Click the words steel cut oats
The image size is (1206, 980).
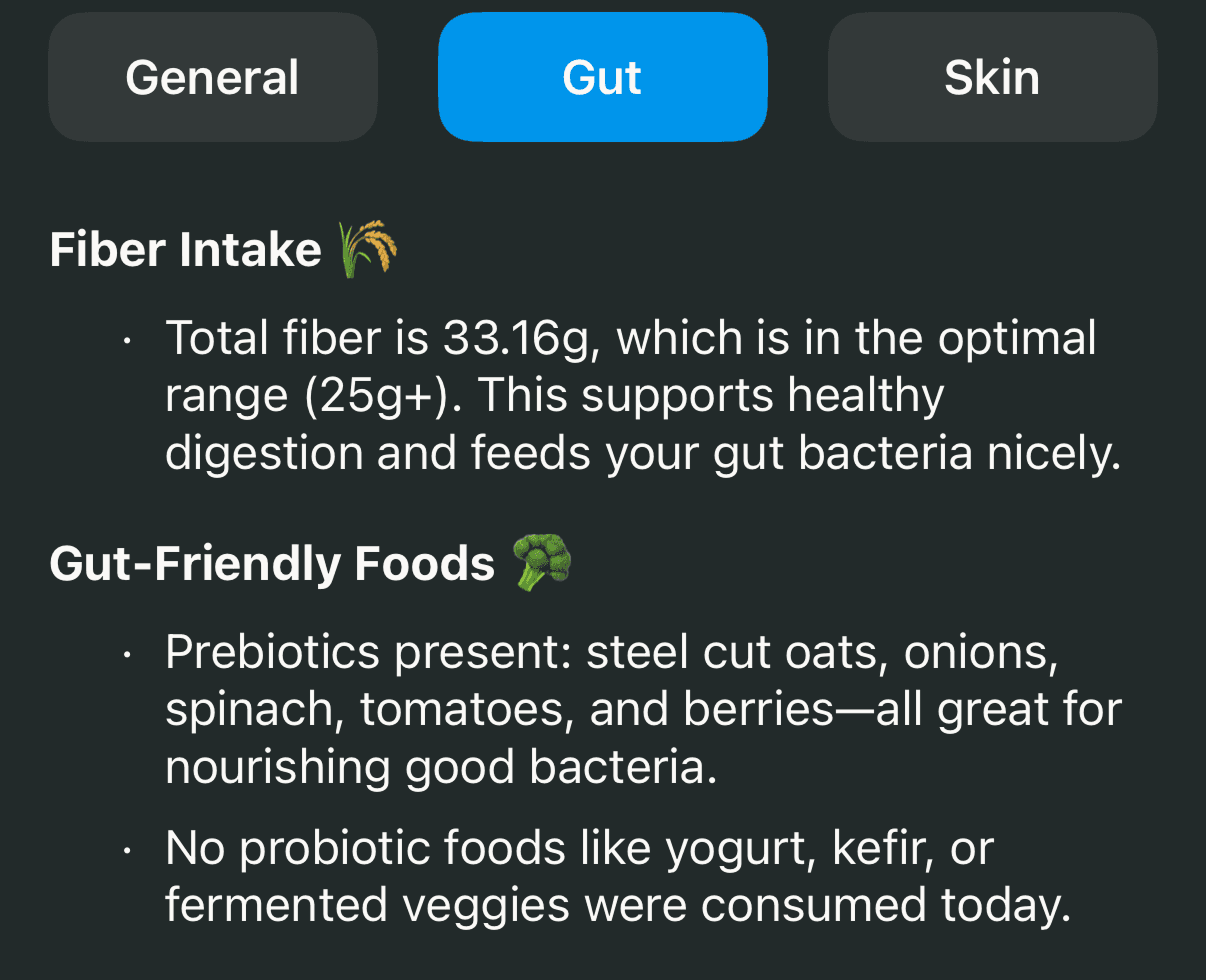click(x=738, y=652)
